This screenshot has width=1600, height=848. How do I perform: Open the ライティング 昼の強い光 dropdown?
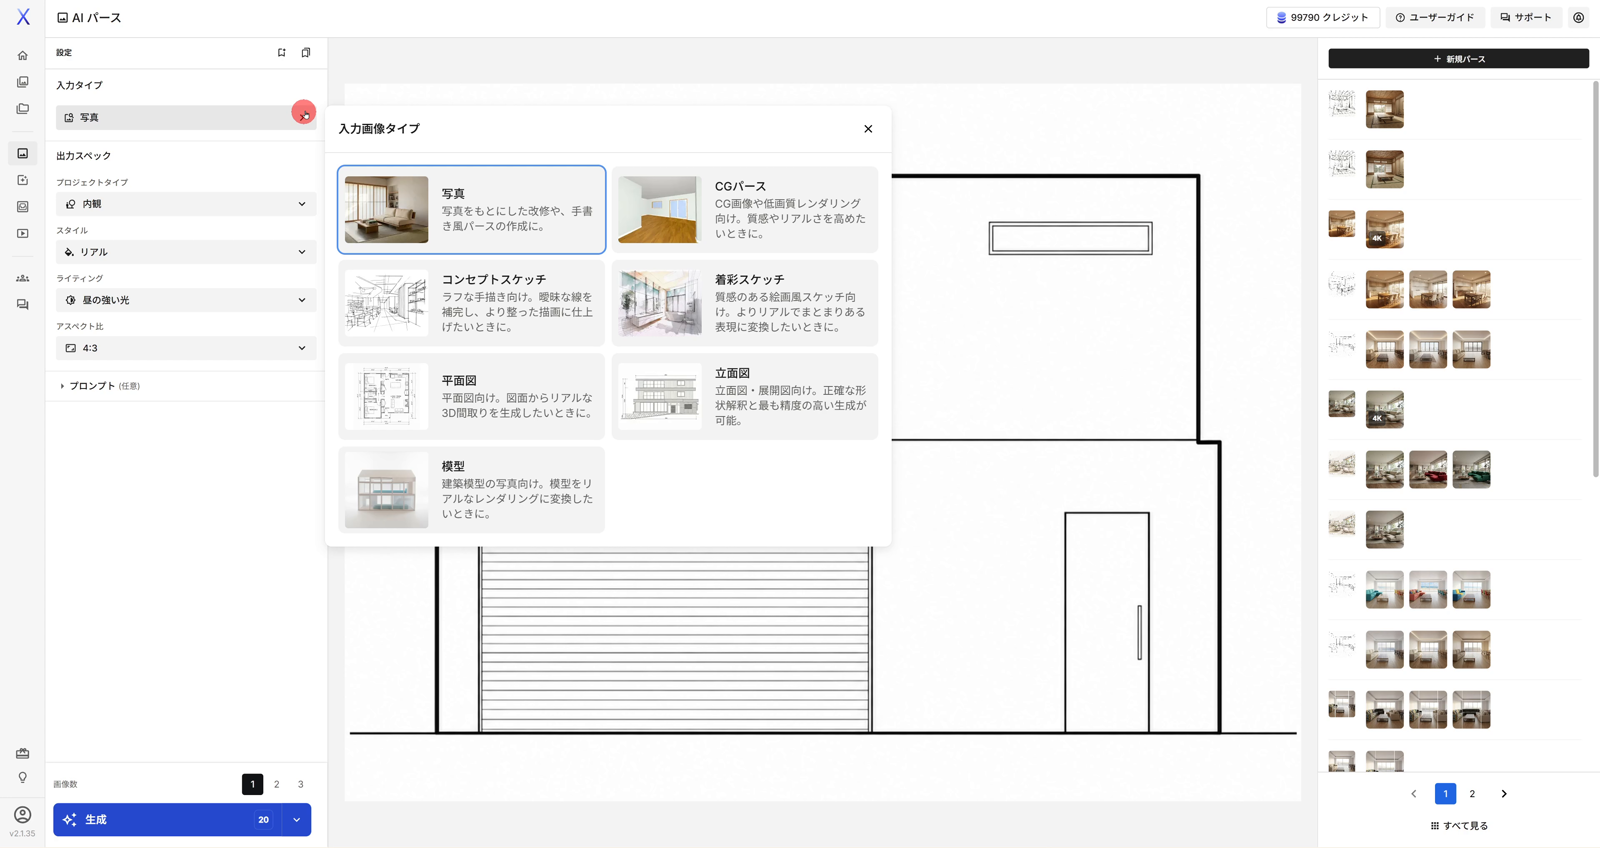click(186, 300)
